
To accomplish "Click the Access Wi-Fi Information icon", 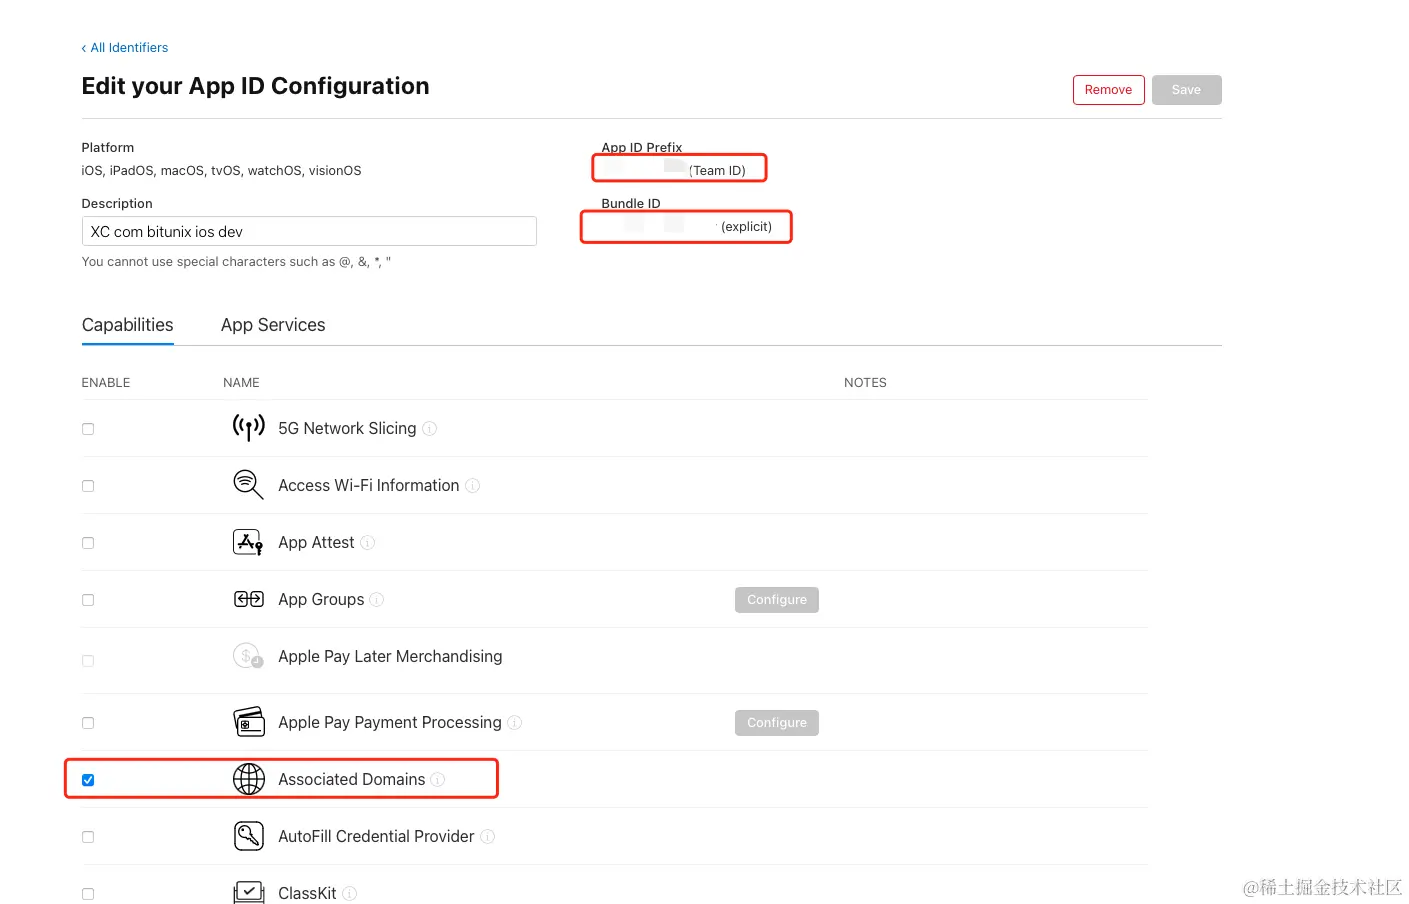I will tap(248, 484).
